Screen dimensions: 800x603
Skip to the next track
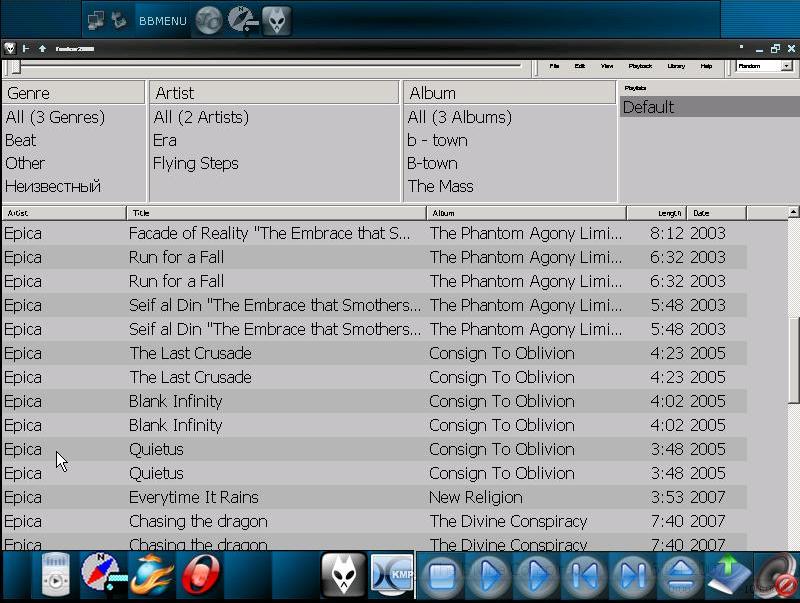(x=633, y=577)
